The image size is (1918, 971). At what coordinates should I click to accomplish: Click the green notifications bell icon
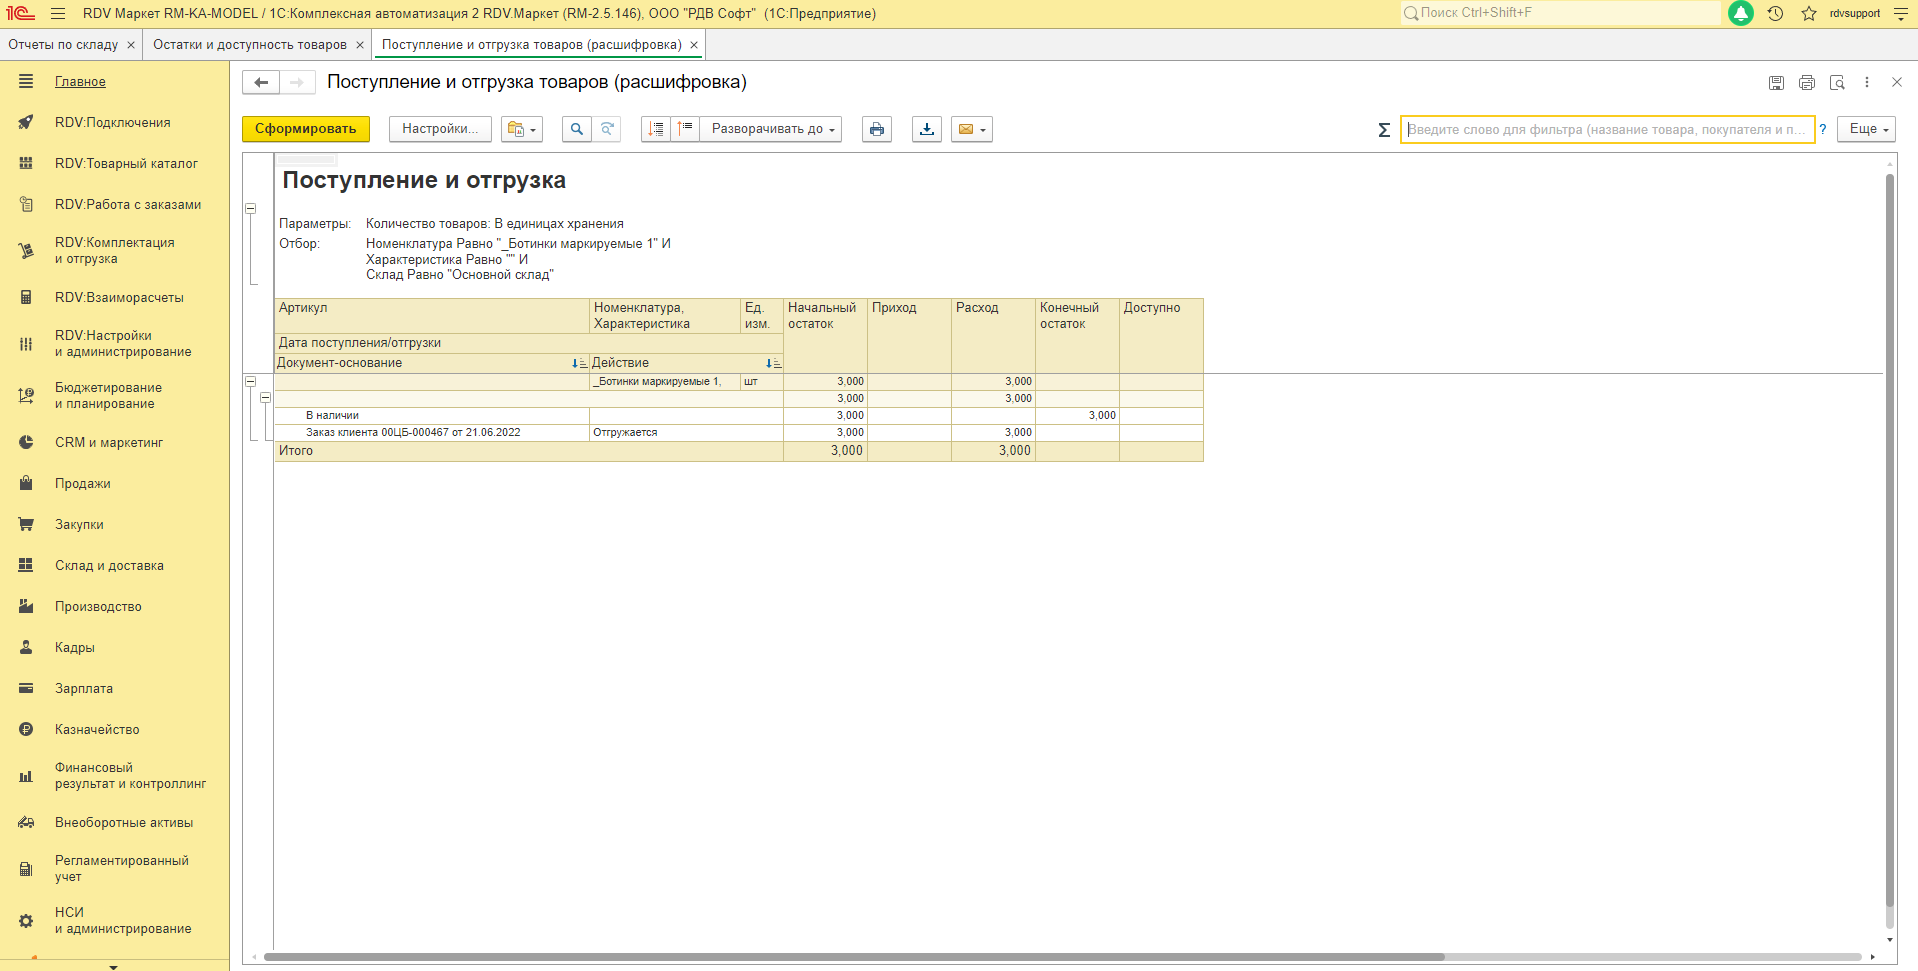[x=1741, y=14]
